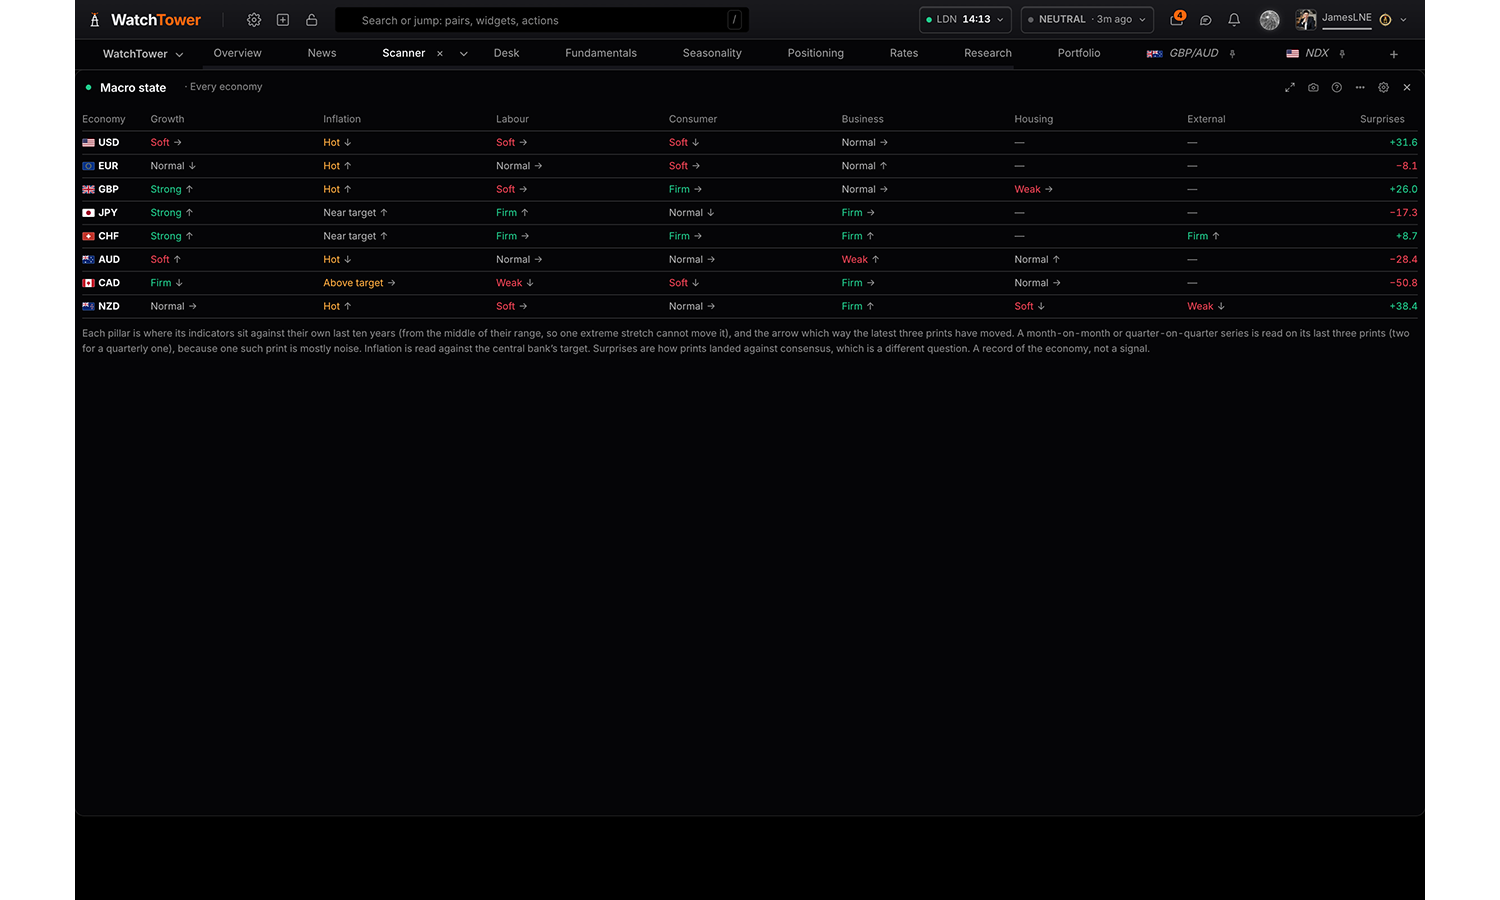Expand the Macro state widget to fullscreen

click(x=1290, y=88)
